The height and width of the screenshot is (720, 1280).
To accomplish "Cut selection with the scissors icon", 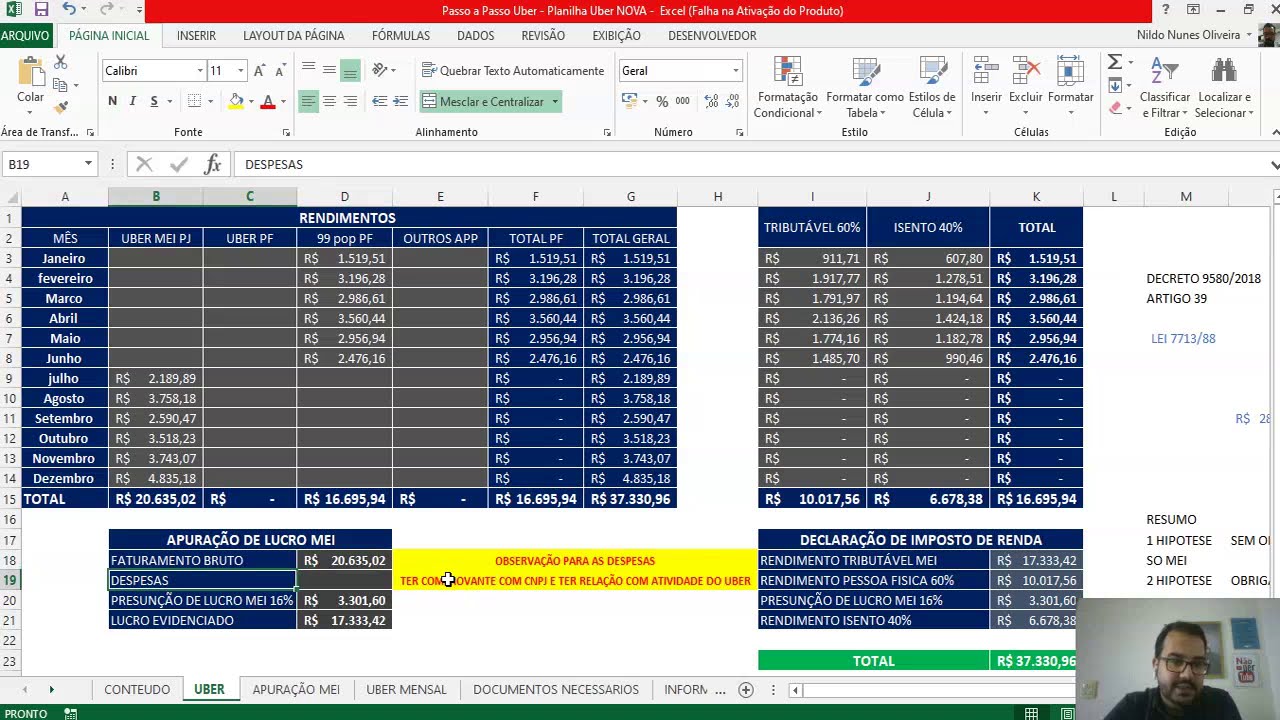I will [60, 62].
